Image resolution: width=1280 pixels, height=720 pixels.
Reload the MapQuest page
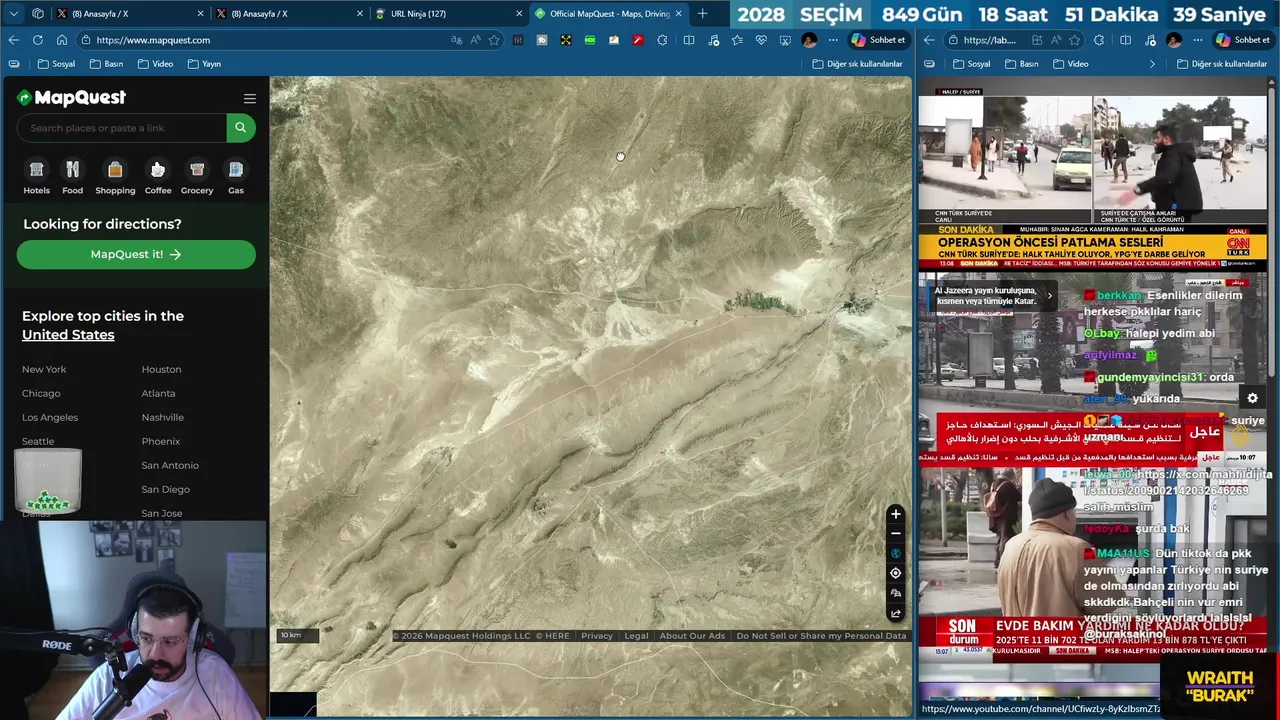[37, 40]
